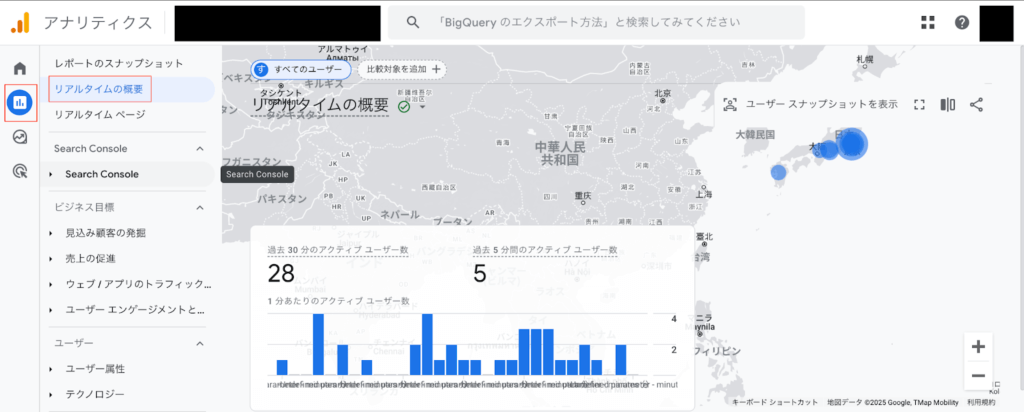Click the 28 active users value

281,274
